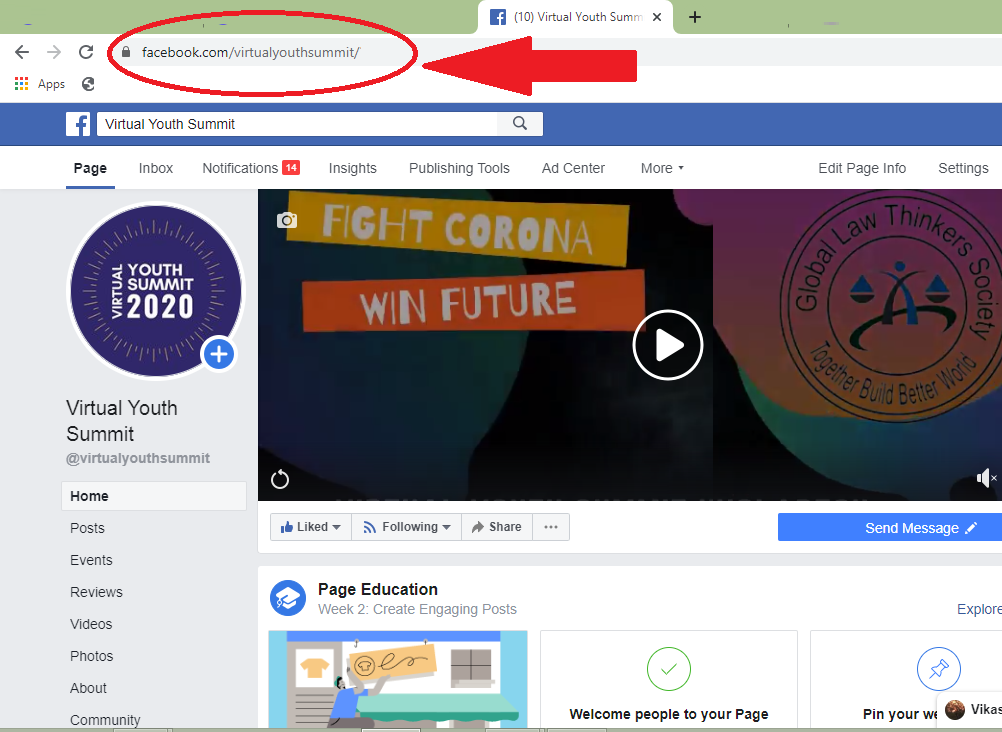Select Events in the sidebar
This screenshot has height=732, width=1002.
[91, 560]
